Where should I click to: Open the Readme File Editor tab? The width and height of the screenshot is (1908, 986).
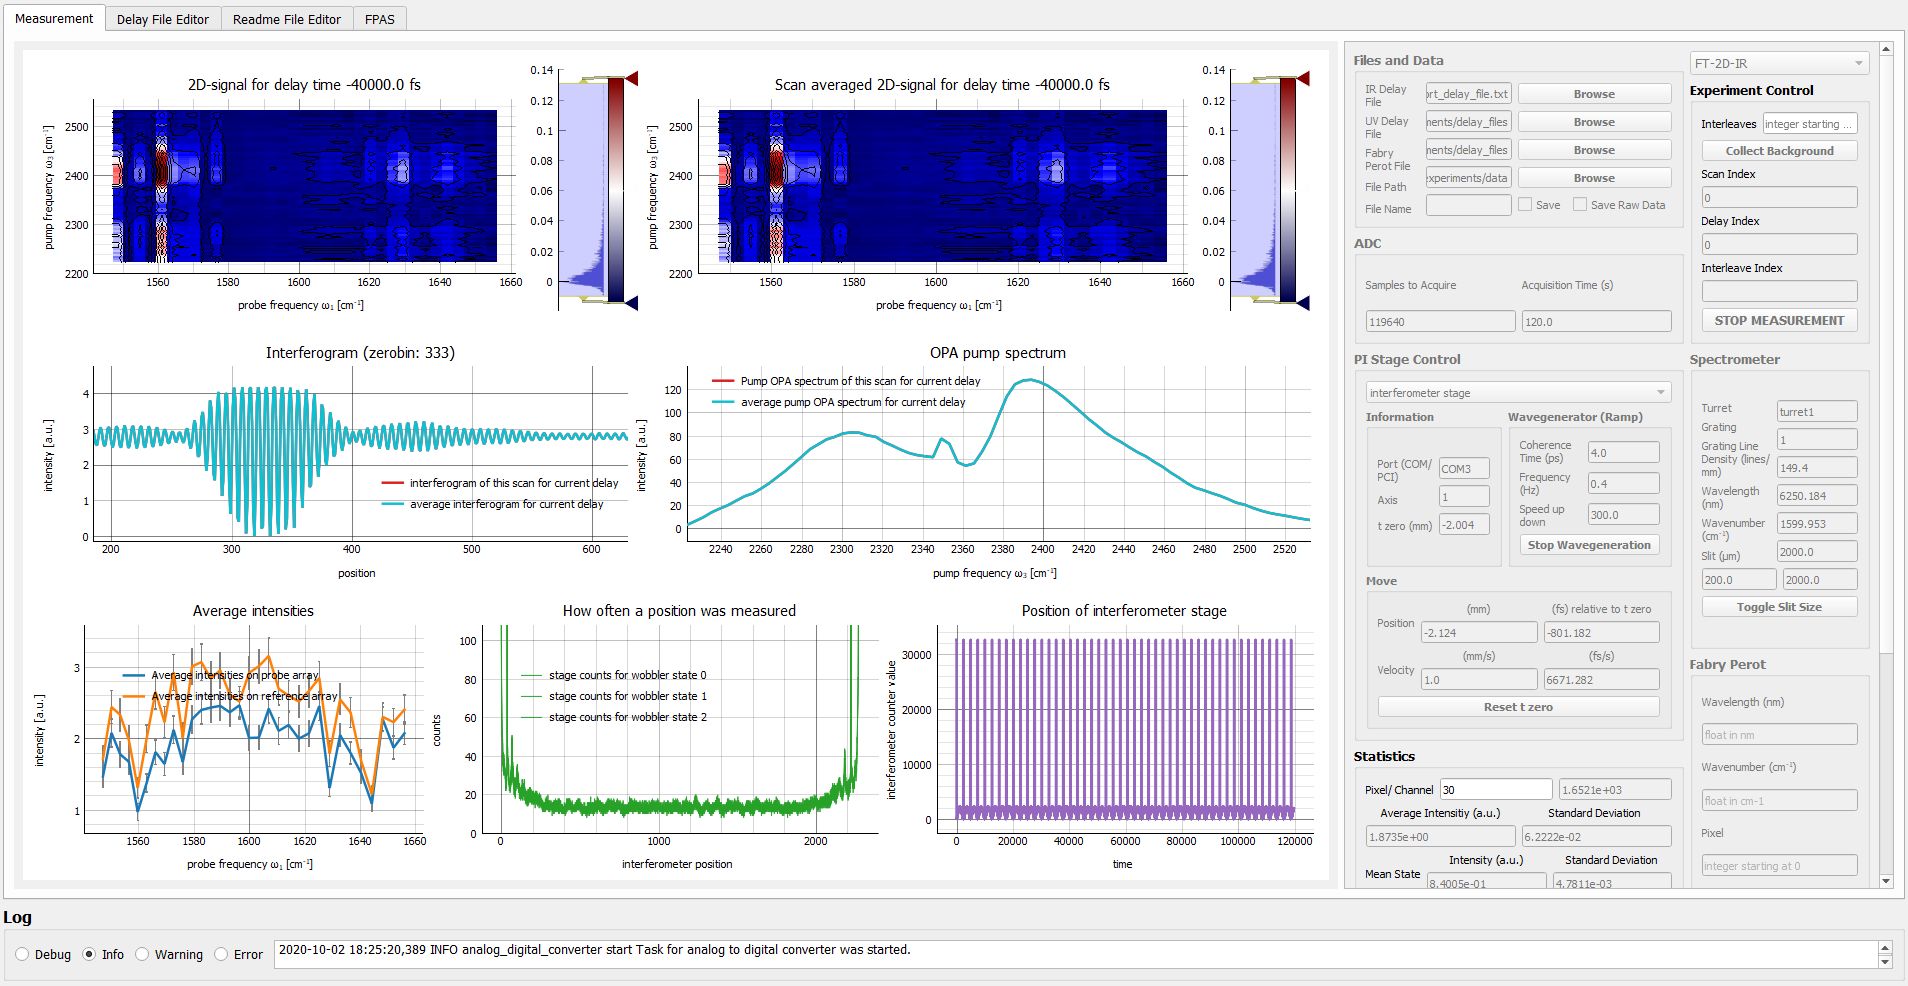(287, 19)
